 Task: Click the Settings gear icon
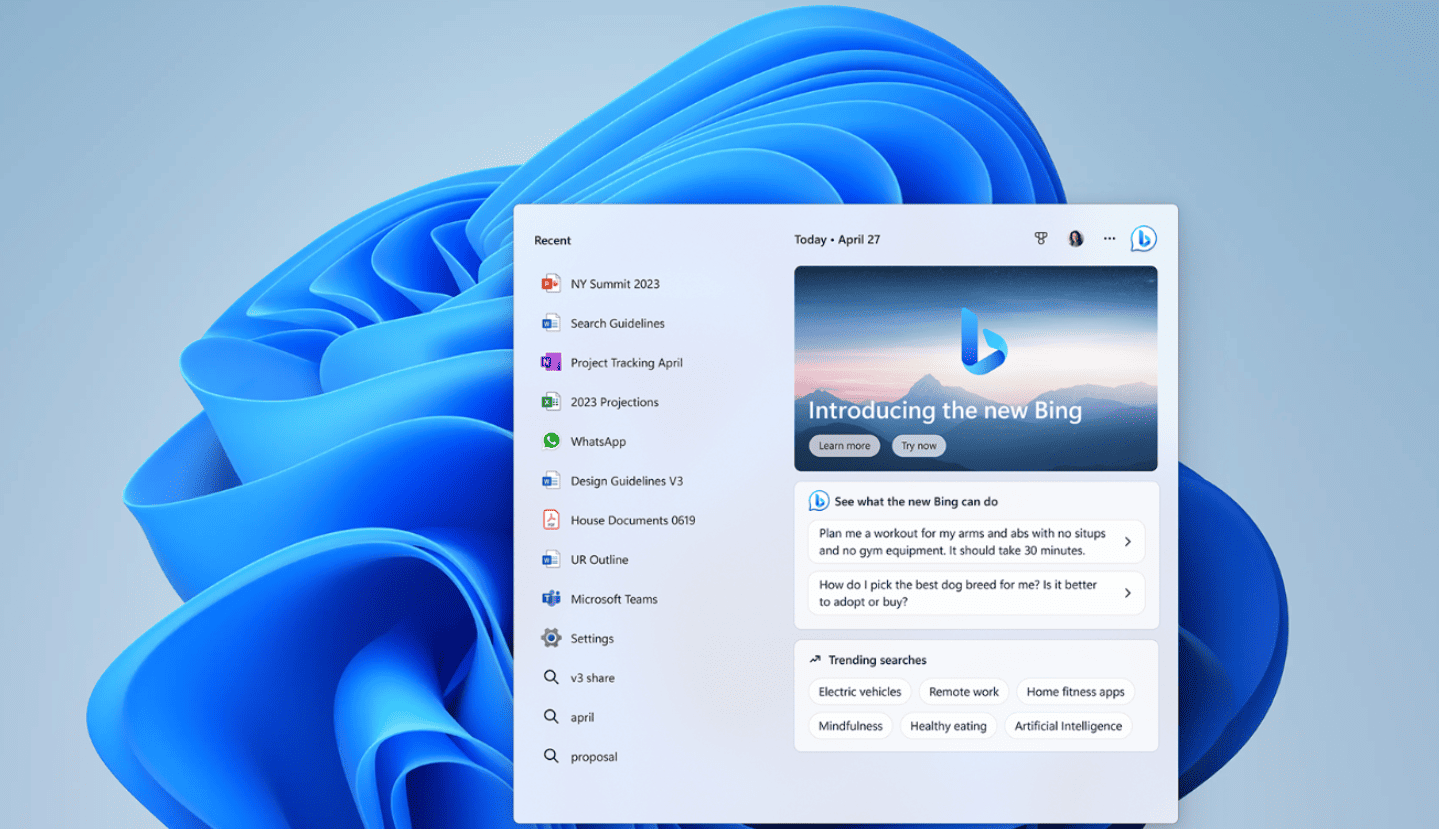(551, 638)
